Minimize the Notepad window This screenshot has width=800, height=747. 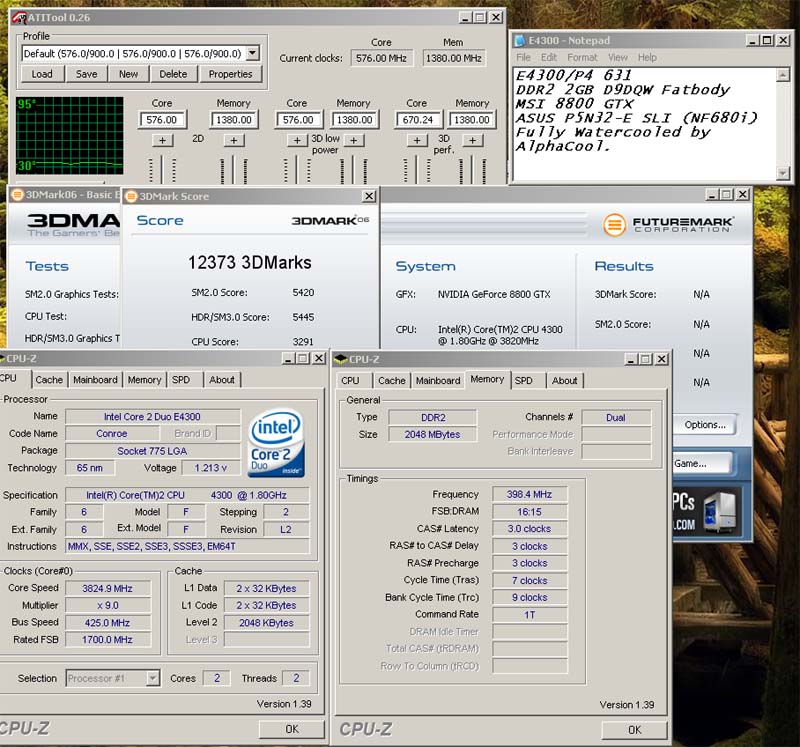[x=752, y=40]
